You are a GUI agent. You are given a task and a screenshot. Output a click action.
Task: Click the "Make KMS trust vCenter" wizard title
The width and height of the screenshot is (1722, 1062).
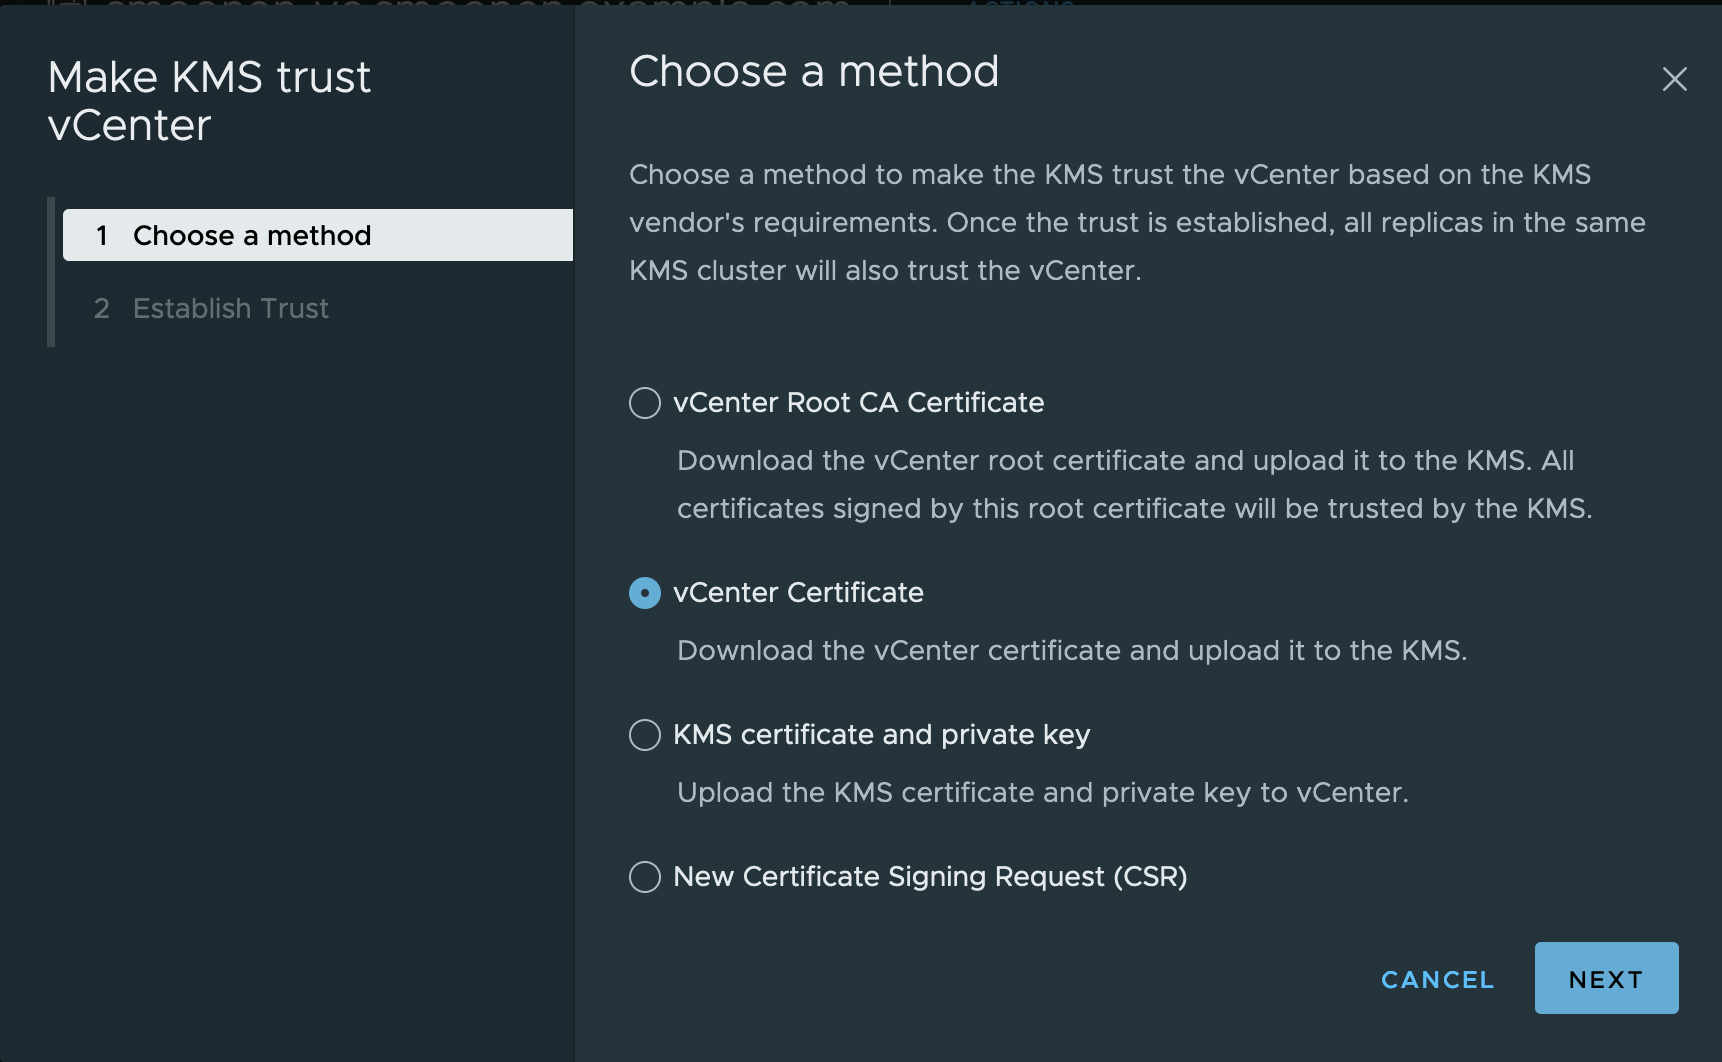(x=209, y=101)
